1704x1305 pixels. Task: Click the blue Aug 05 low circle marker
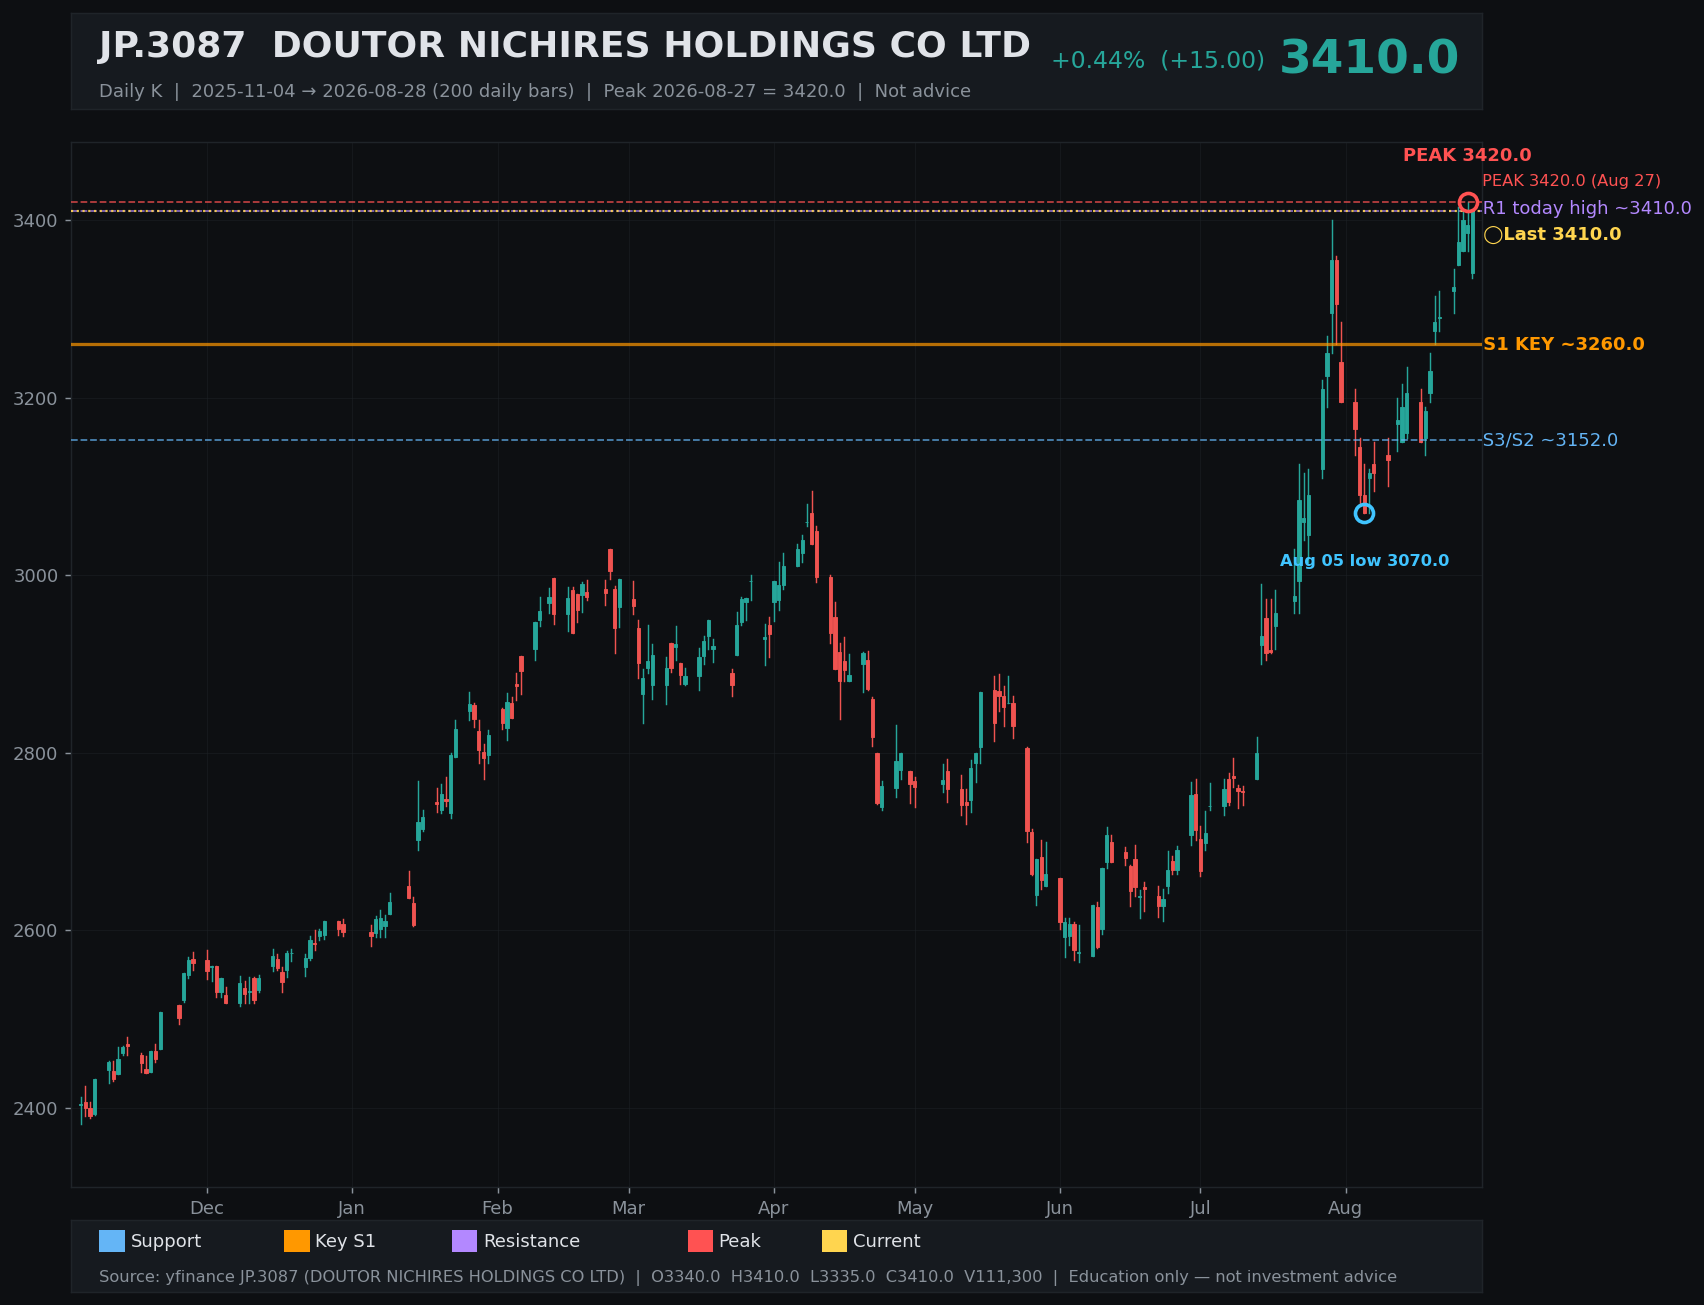point(1364,513)
